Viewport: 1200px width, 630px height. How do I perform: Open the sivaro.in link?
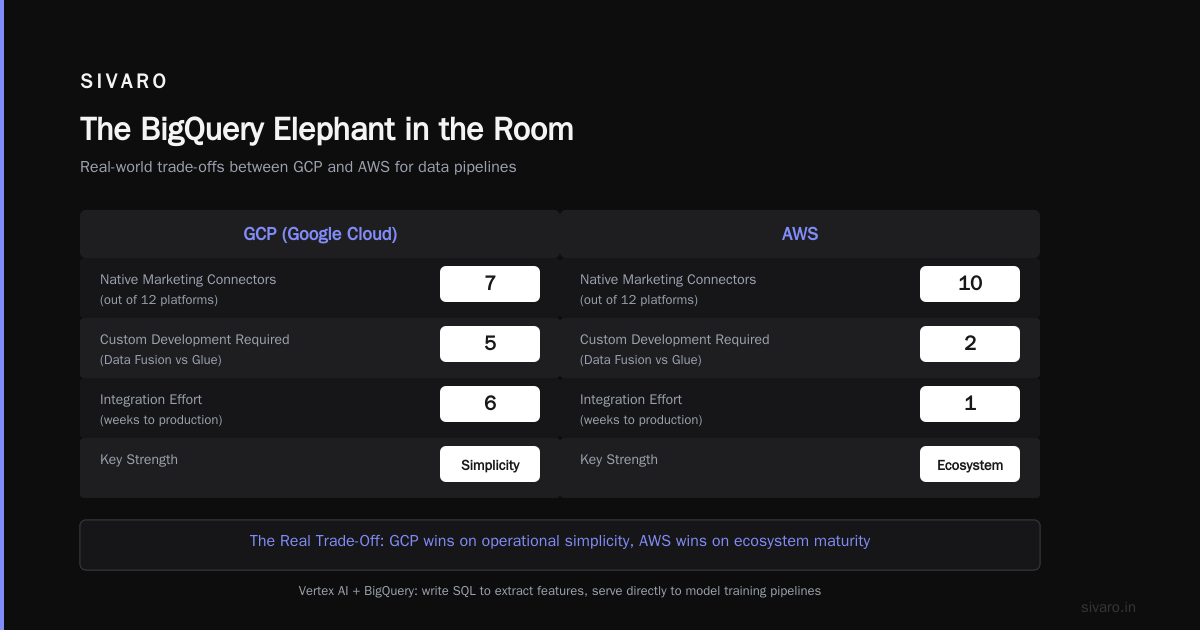pyautogui.click(x=1109, y=607)
